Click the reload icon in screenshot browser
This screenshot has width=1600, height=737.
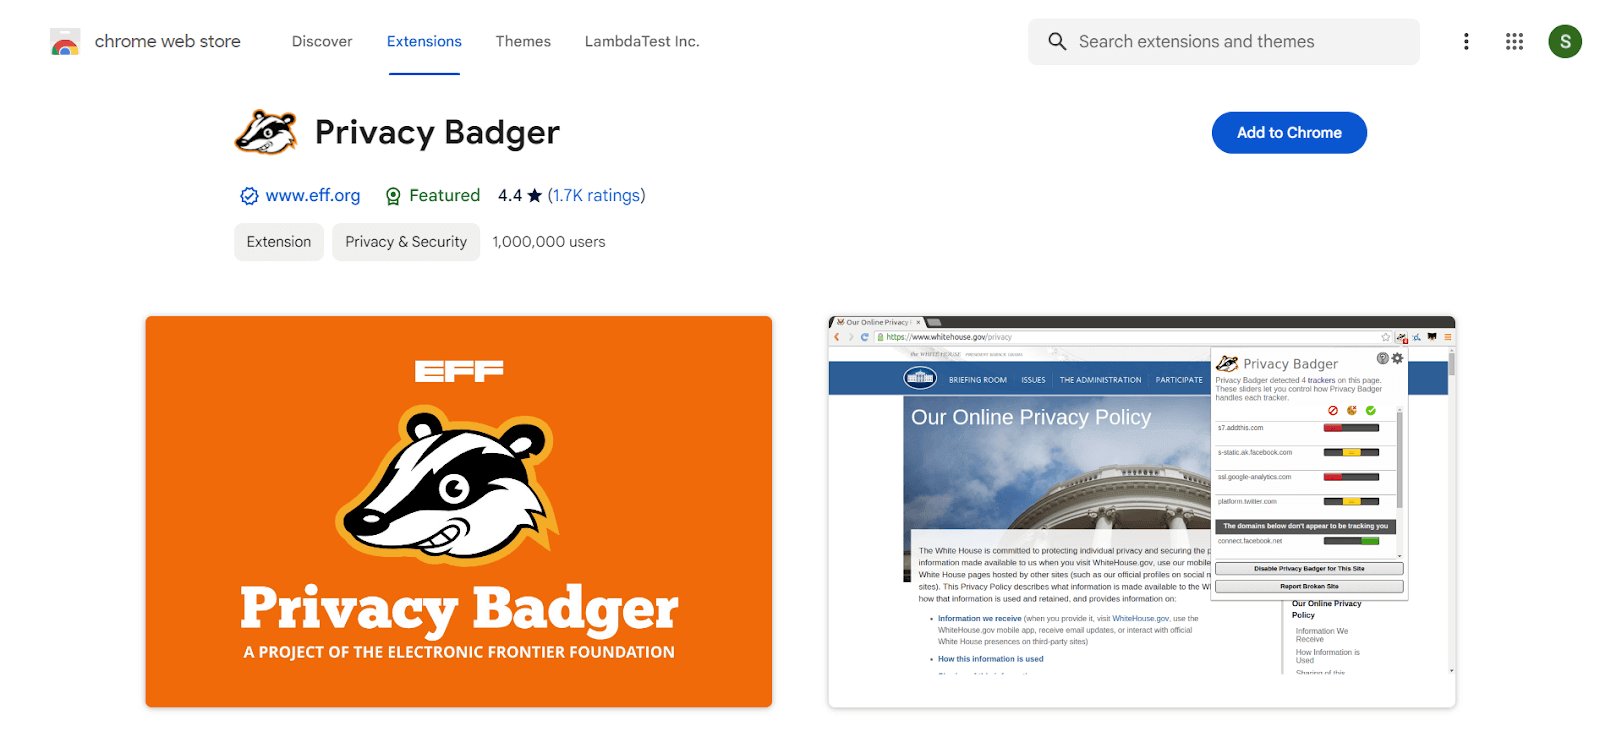click(x=864, y=337)
